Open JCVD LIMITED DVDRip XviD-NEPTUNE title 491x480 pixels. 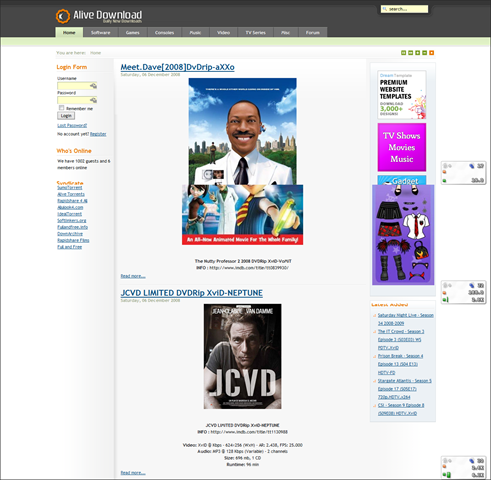[192, 293]
